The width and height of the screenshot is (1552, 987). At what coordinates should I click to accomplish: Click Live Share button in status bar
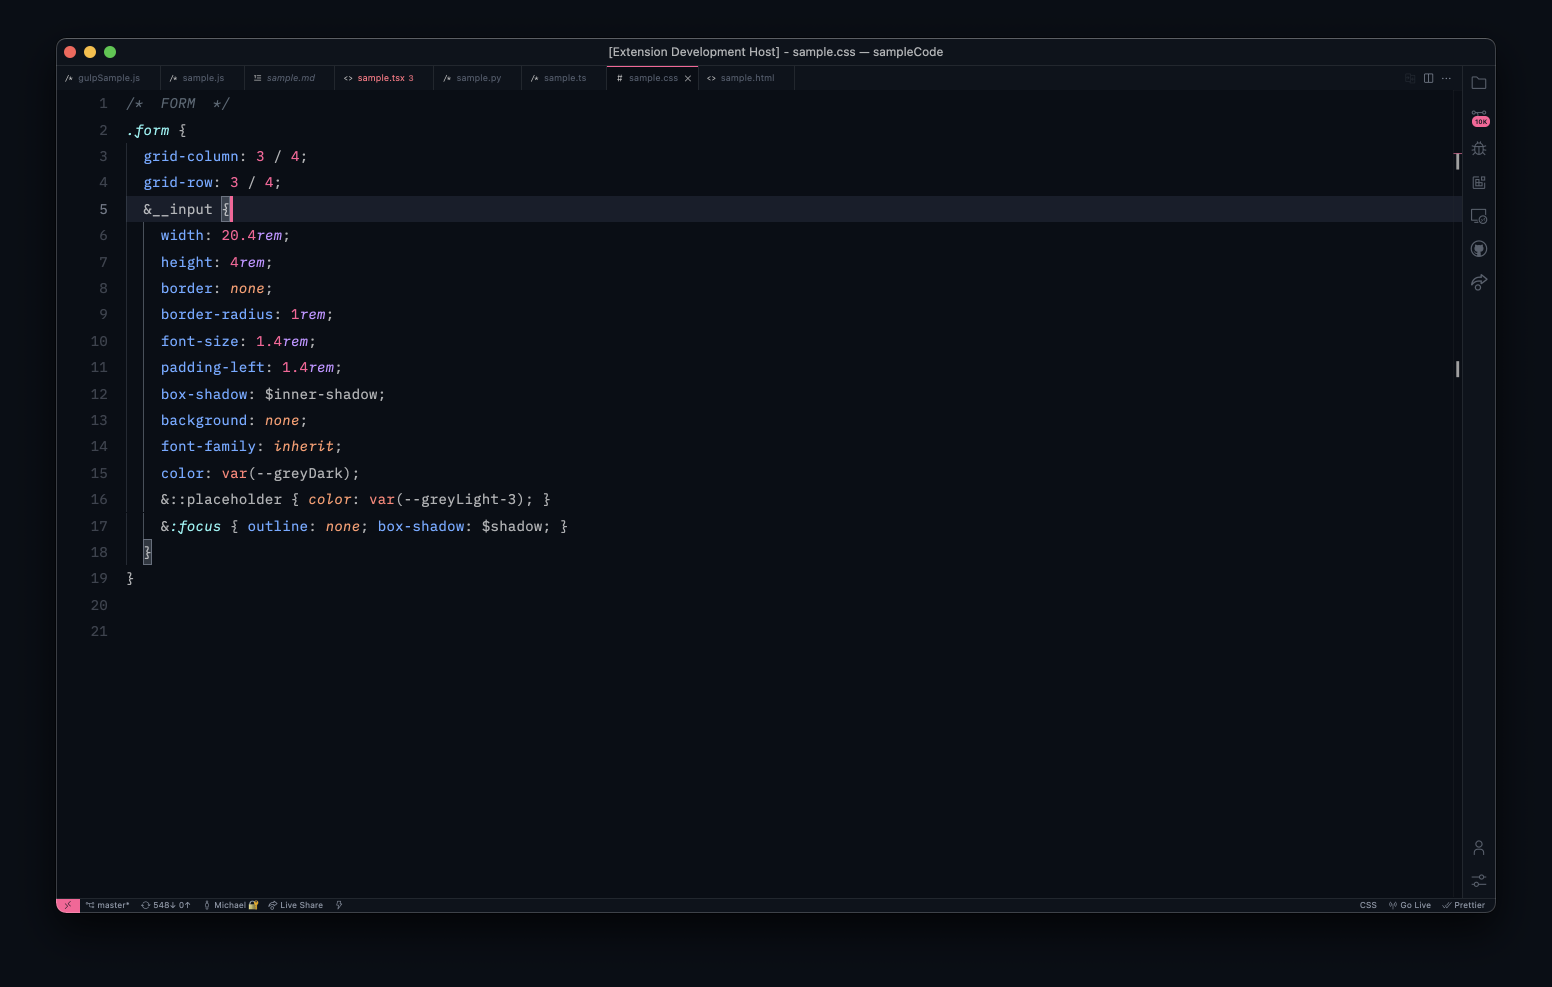296,905
